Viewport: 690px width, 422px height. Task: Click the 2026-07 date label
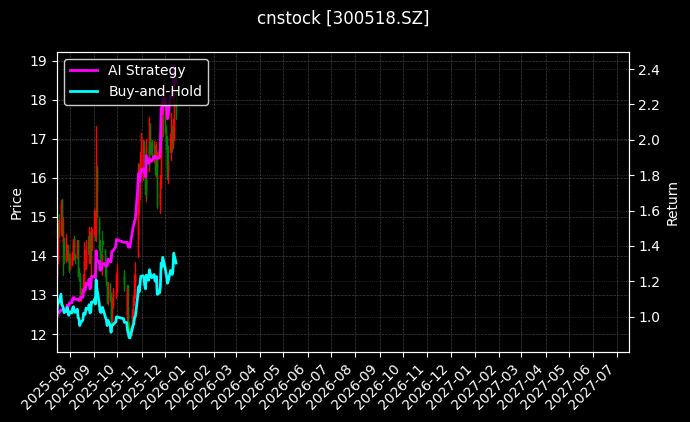tap(306, 387)
